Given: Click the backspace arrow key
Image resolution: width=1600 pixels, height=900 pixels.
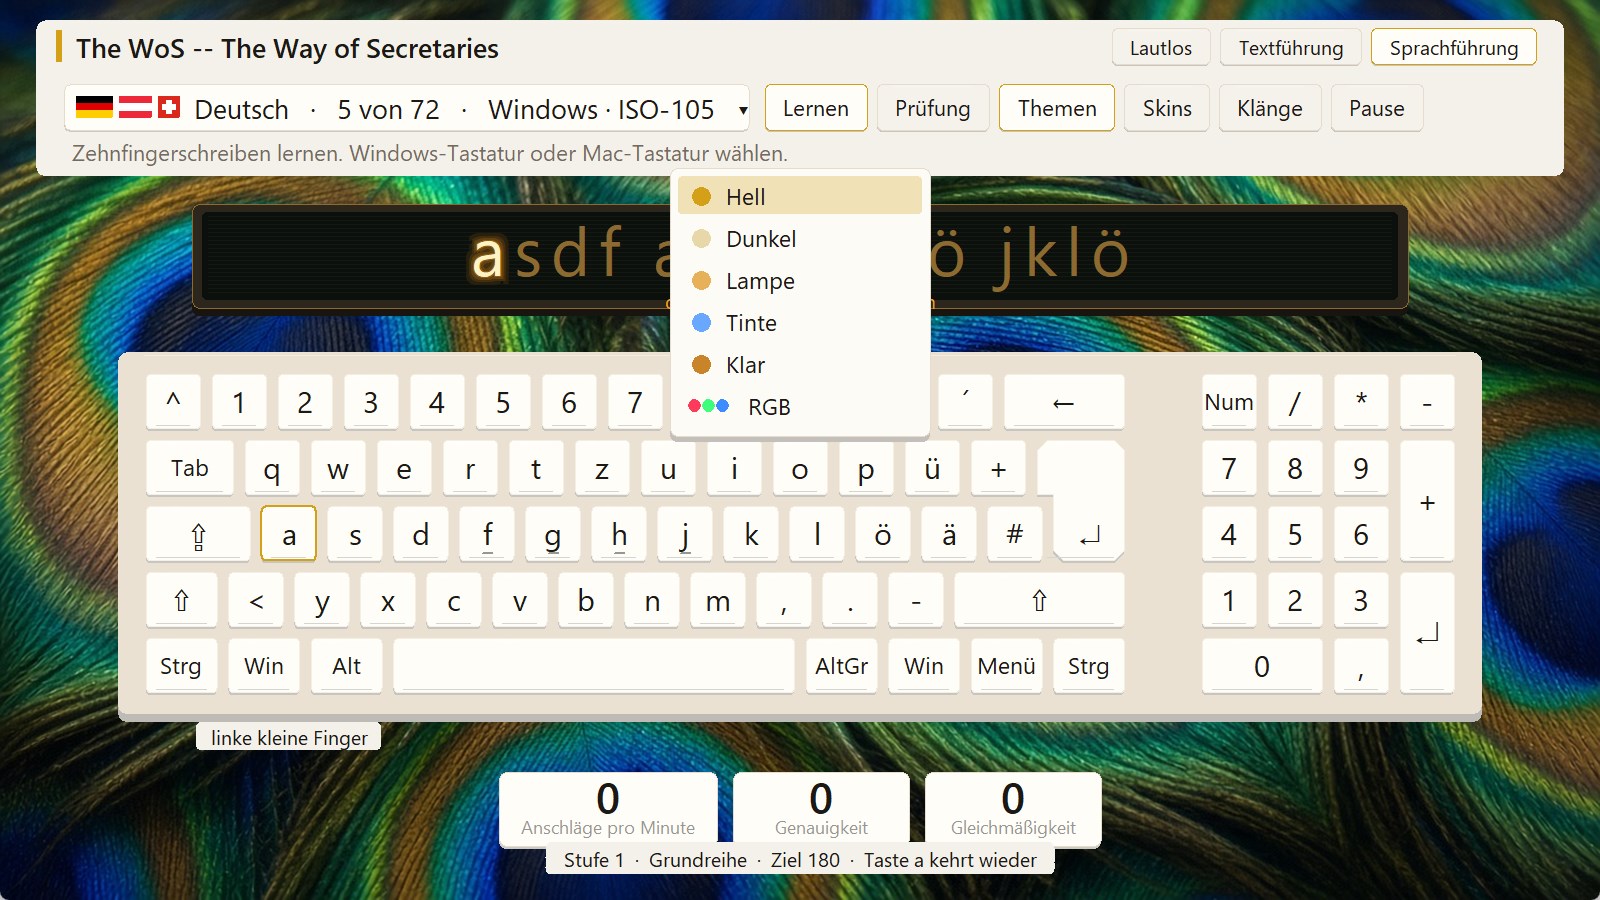Looking at the screenshot, I should point(1063,402).
